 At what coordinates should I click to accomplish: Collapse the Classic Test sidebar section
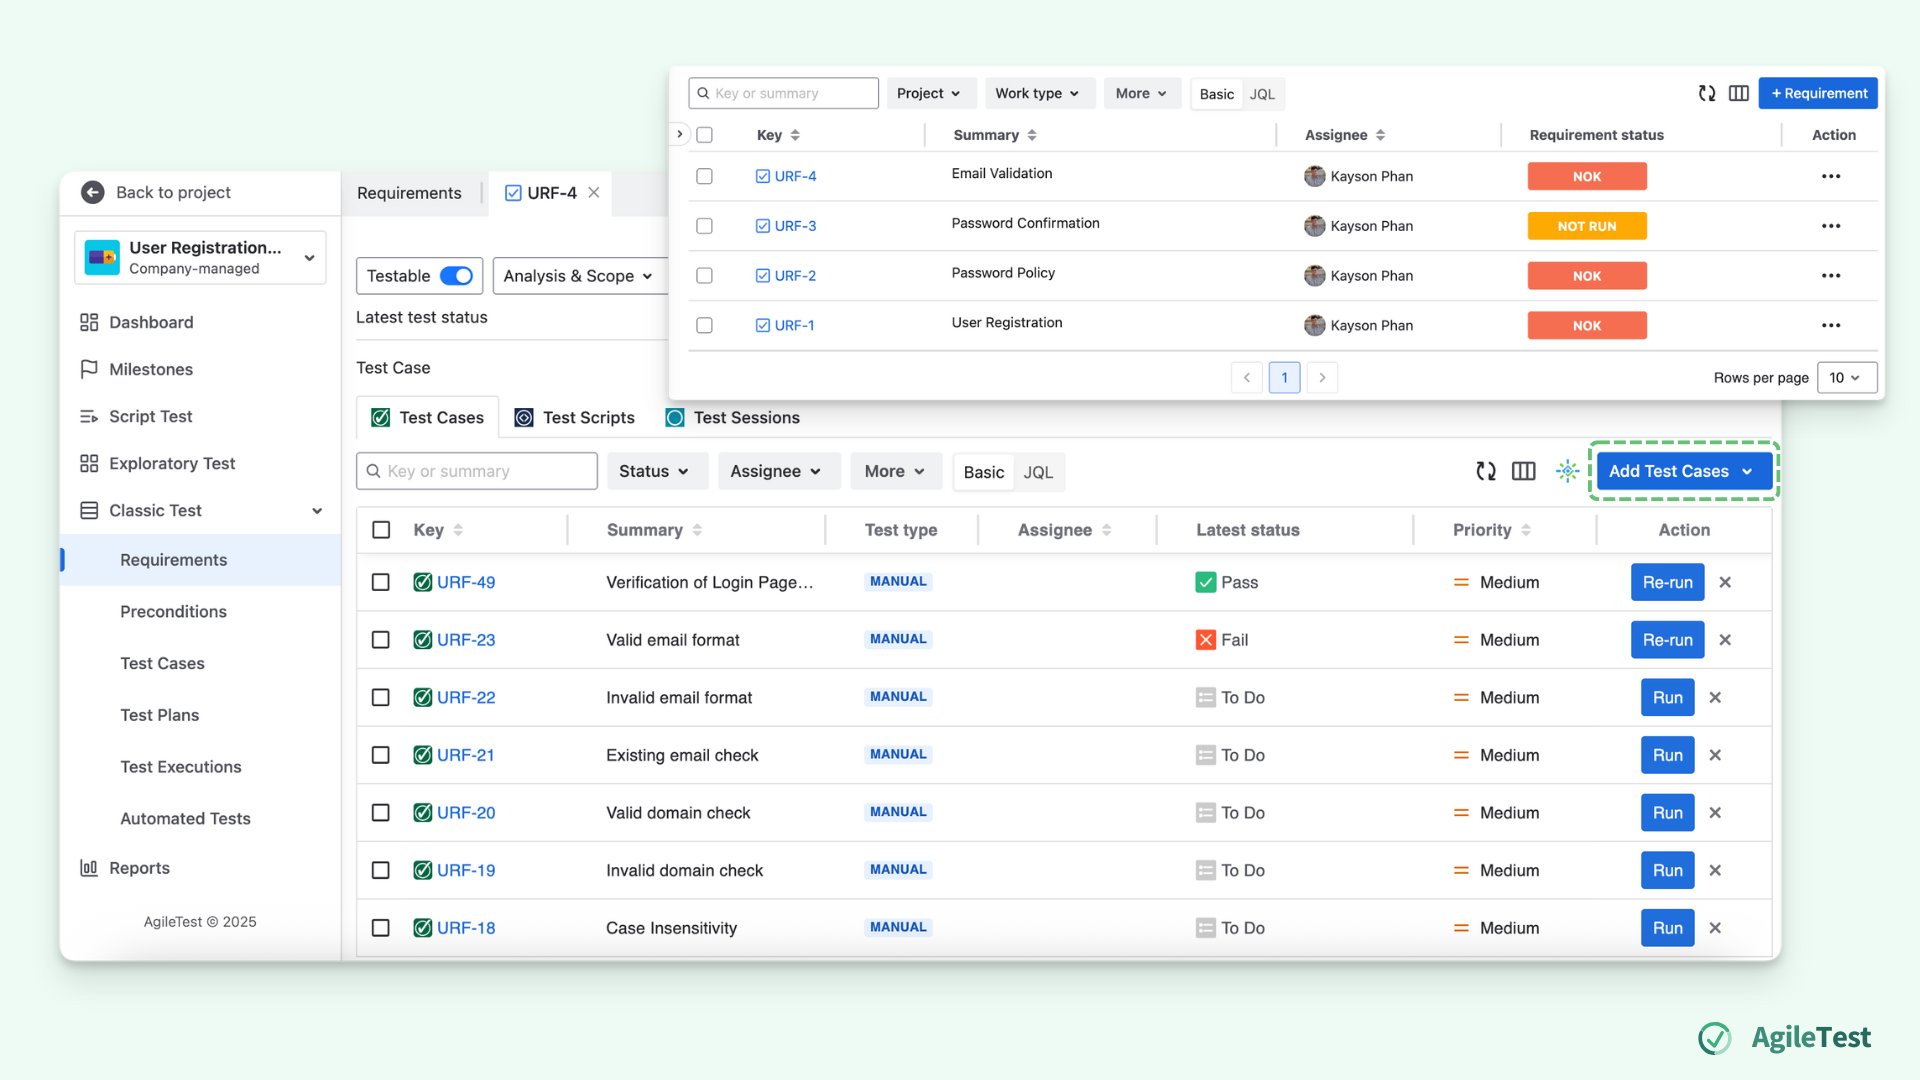[317, 510]
